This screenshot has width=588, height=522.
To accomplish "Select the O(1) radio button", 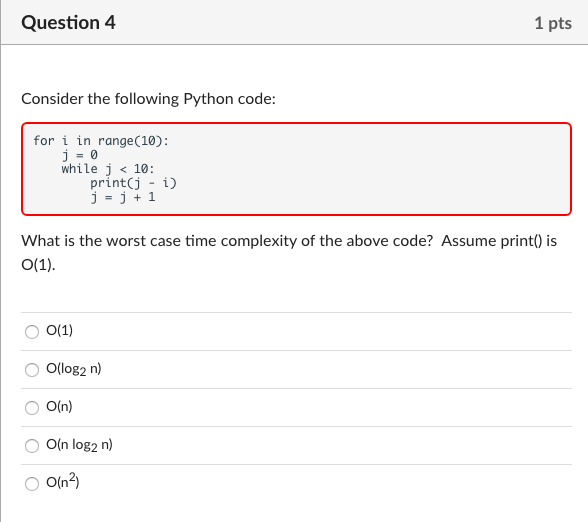I will coord(32,332).
